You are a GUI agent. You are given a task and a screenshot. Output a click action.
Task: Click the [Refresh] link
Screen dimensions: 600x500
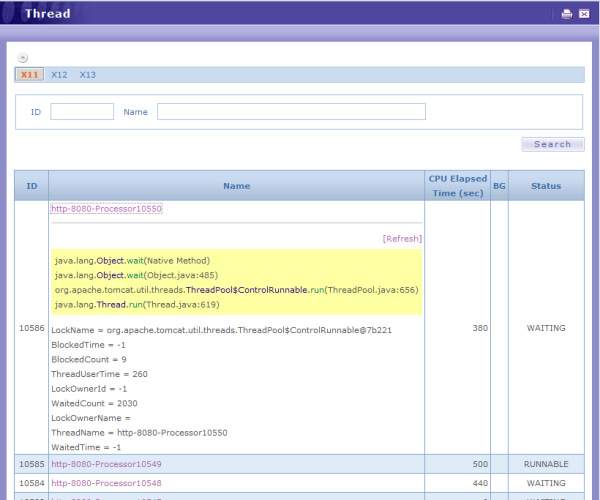[402, 239]
